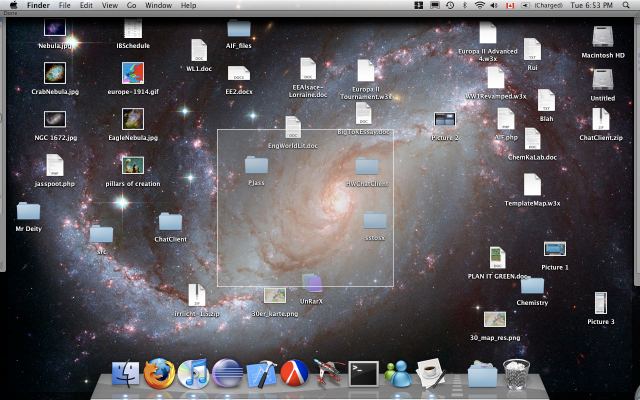Select the 30er_karte.png file
This screenshot has height=400, width=640.
point(275,296)
